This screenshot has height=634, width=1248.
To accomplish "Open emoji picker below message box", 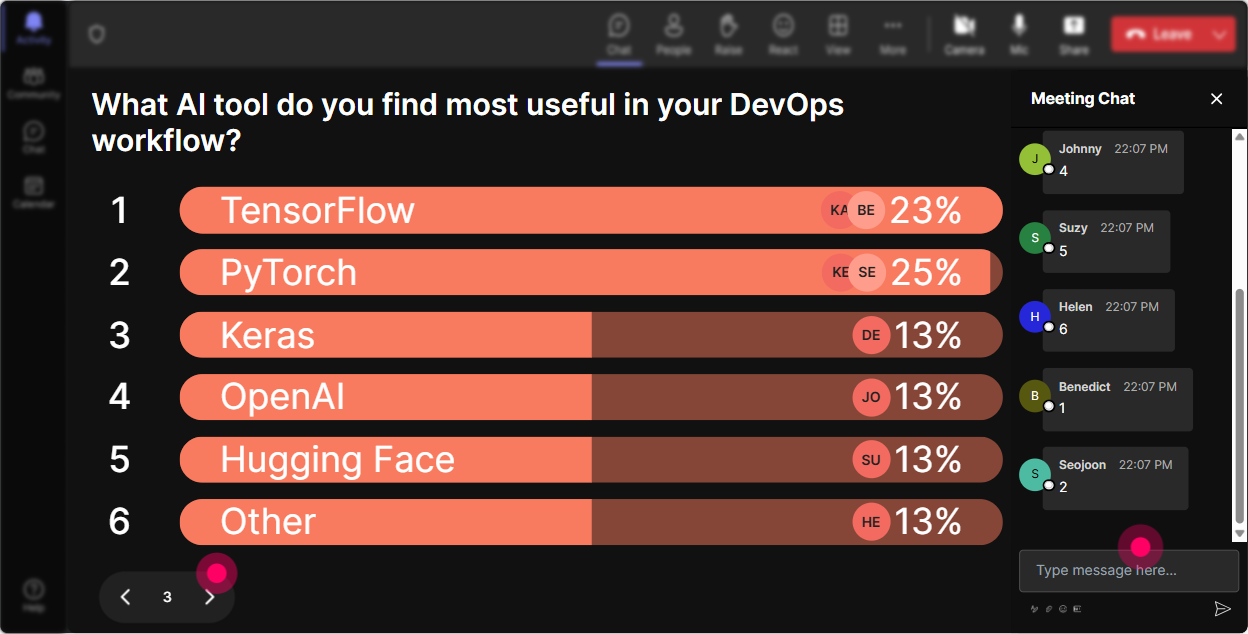I will (x=1063, y=608).
